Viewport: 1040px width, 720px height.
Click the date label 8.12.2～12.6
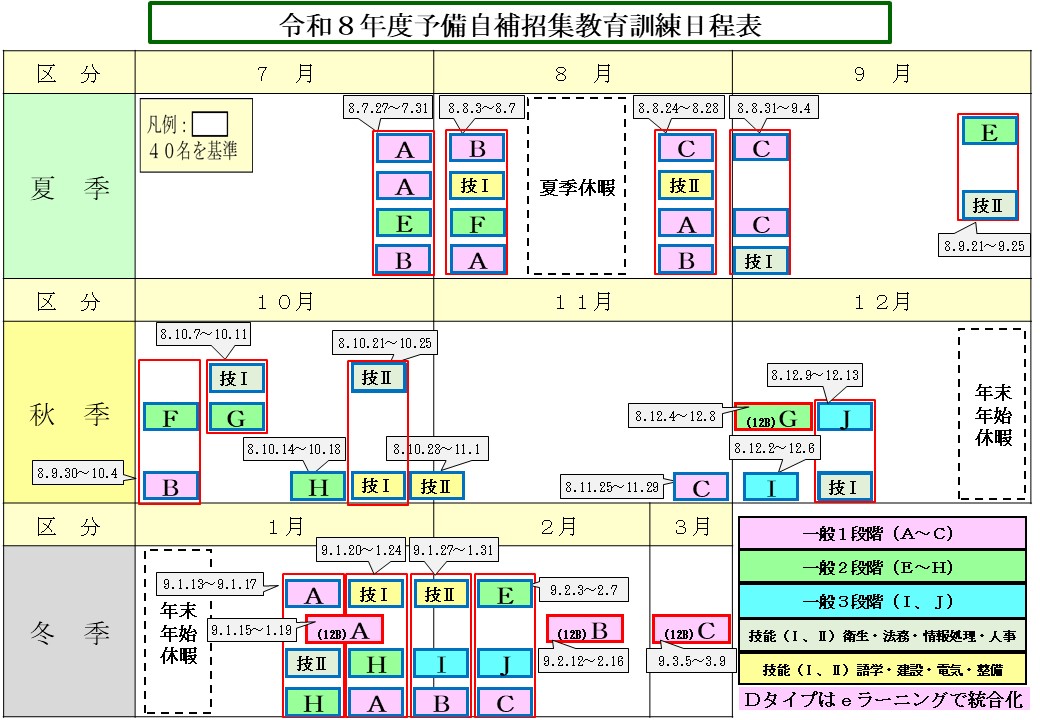click(774, 448)
